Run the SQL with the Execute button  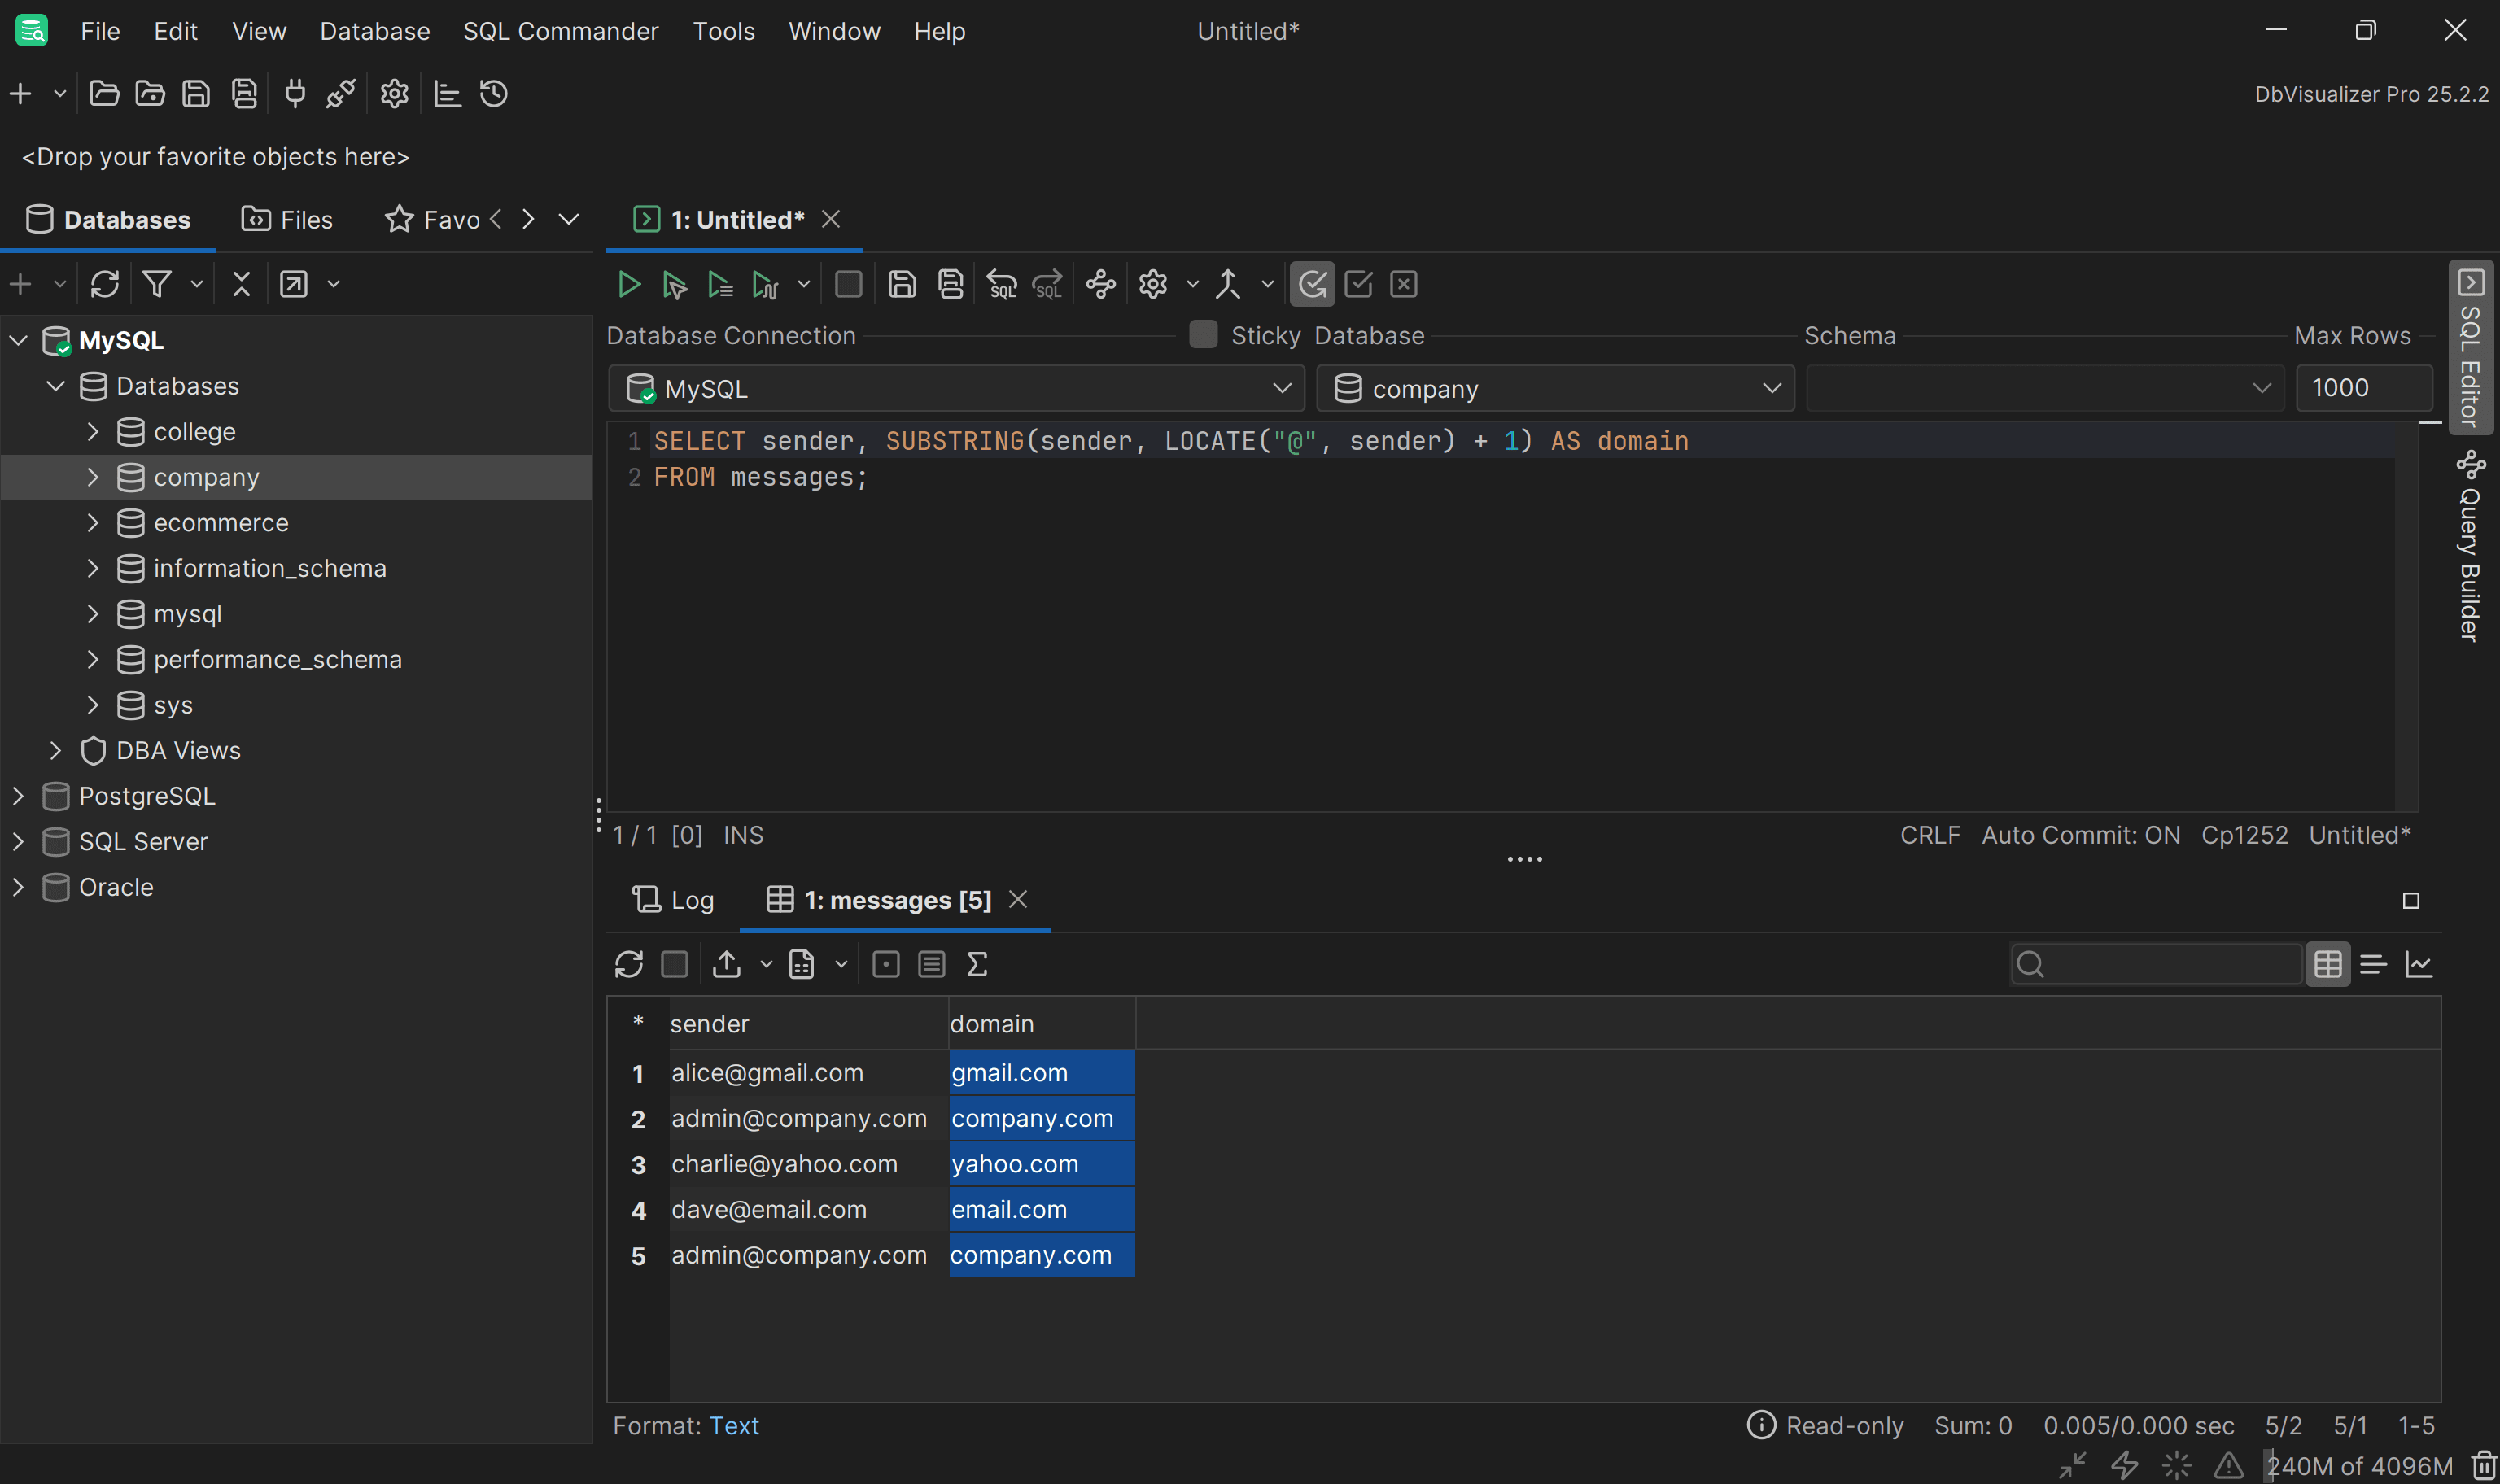628,285
